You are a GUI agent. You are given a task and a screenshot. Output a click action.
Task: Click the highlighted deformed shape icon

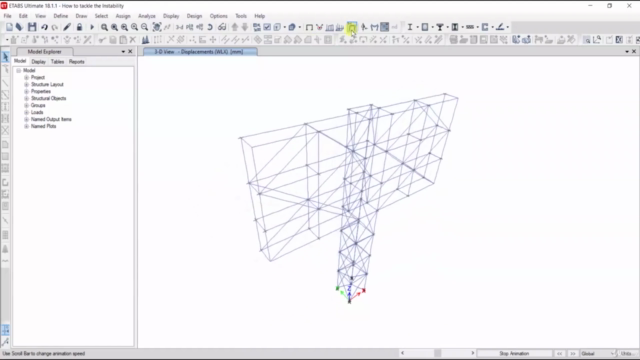tap(352, 27)
